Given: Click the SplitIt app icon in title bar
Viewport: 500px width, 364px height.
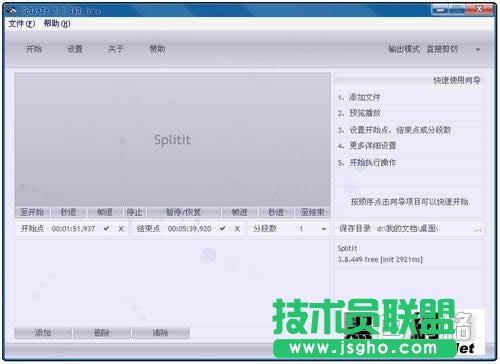Looking at the screenshot, I should click(12, 10).
